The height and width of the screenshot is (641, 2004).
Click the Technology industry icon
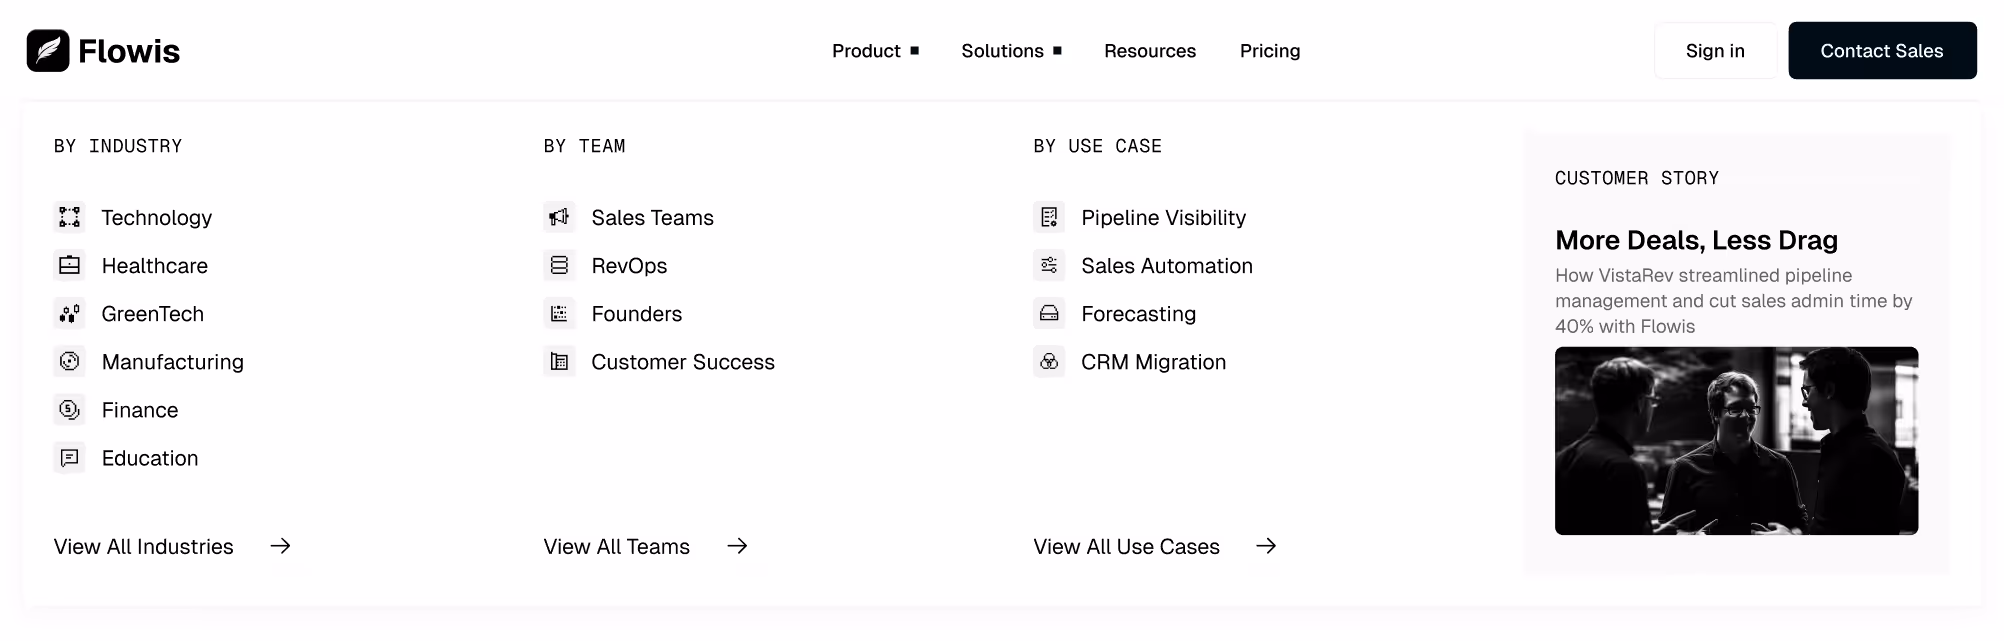69,217
